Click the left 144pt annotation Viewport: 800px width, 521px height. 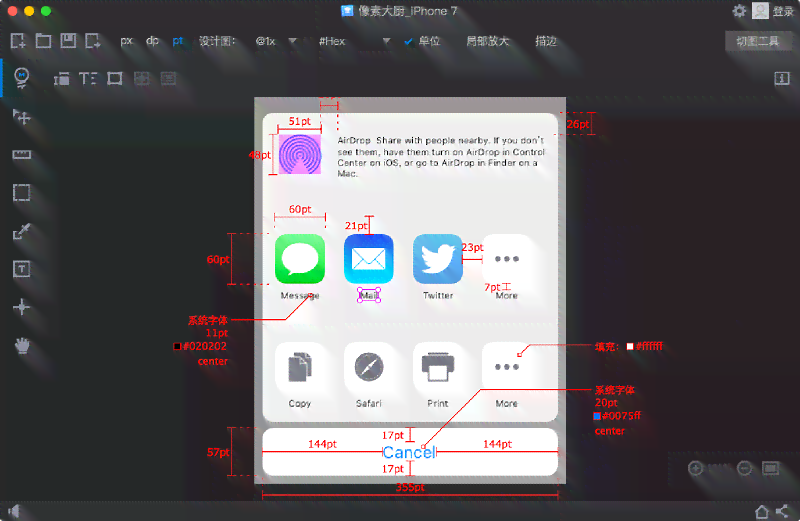[322, 444]
